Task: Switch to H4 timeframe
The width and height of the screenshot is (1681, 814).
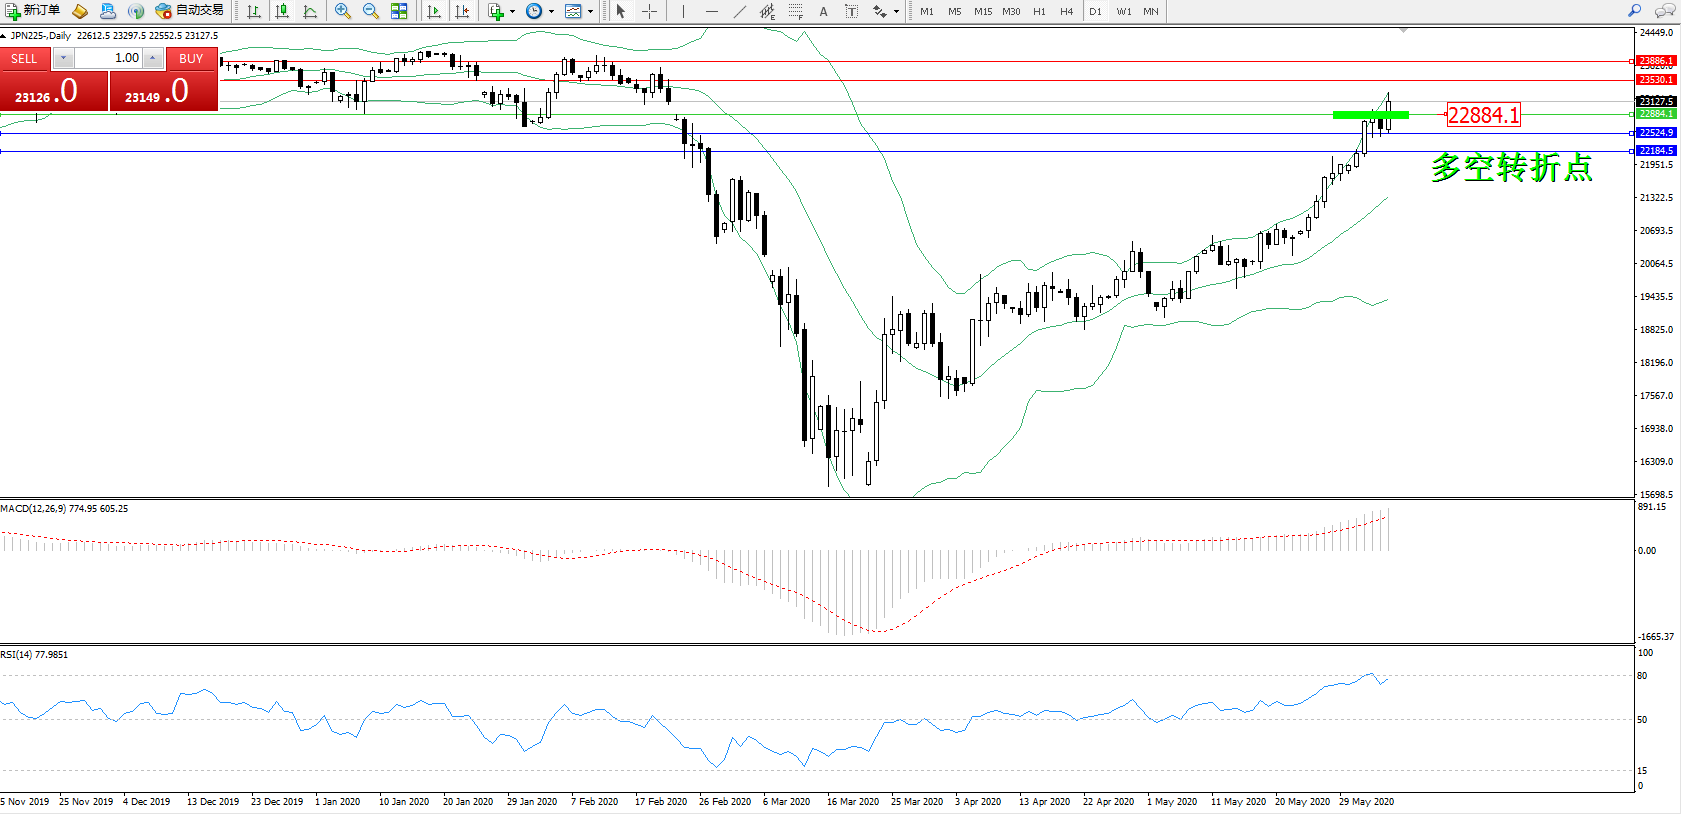Action: (x=1067, y=11)
